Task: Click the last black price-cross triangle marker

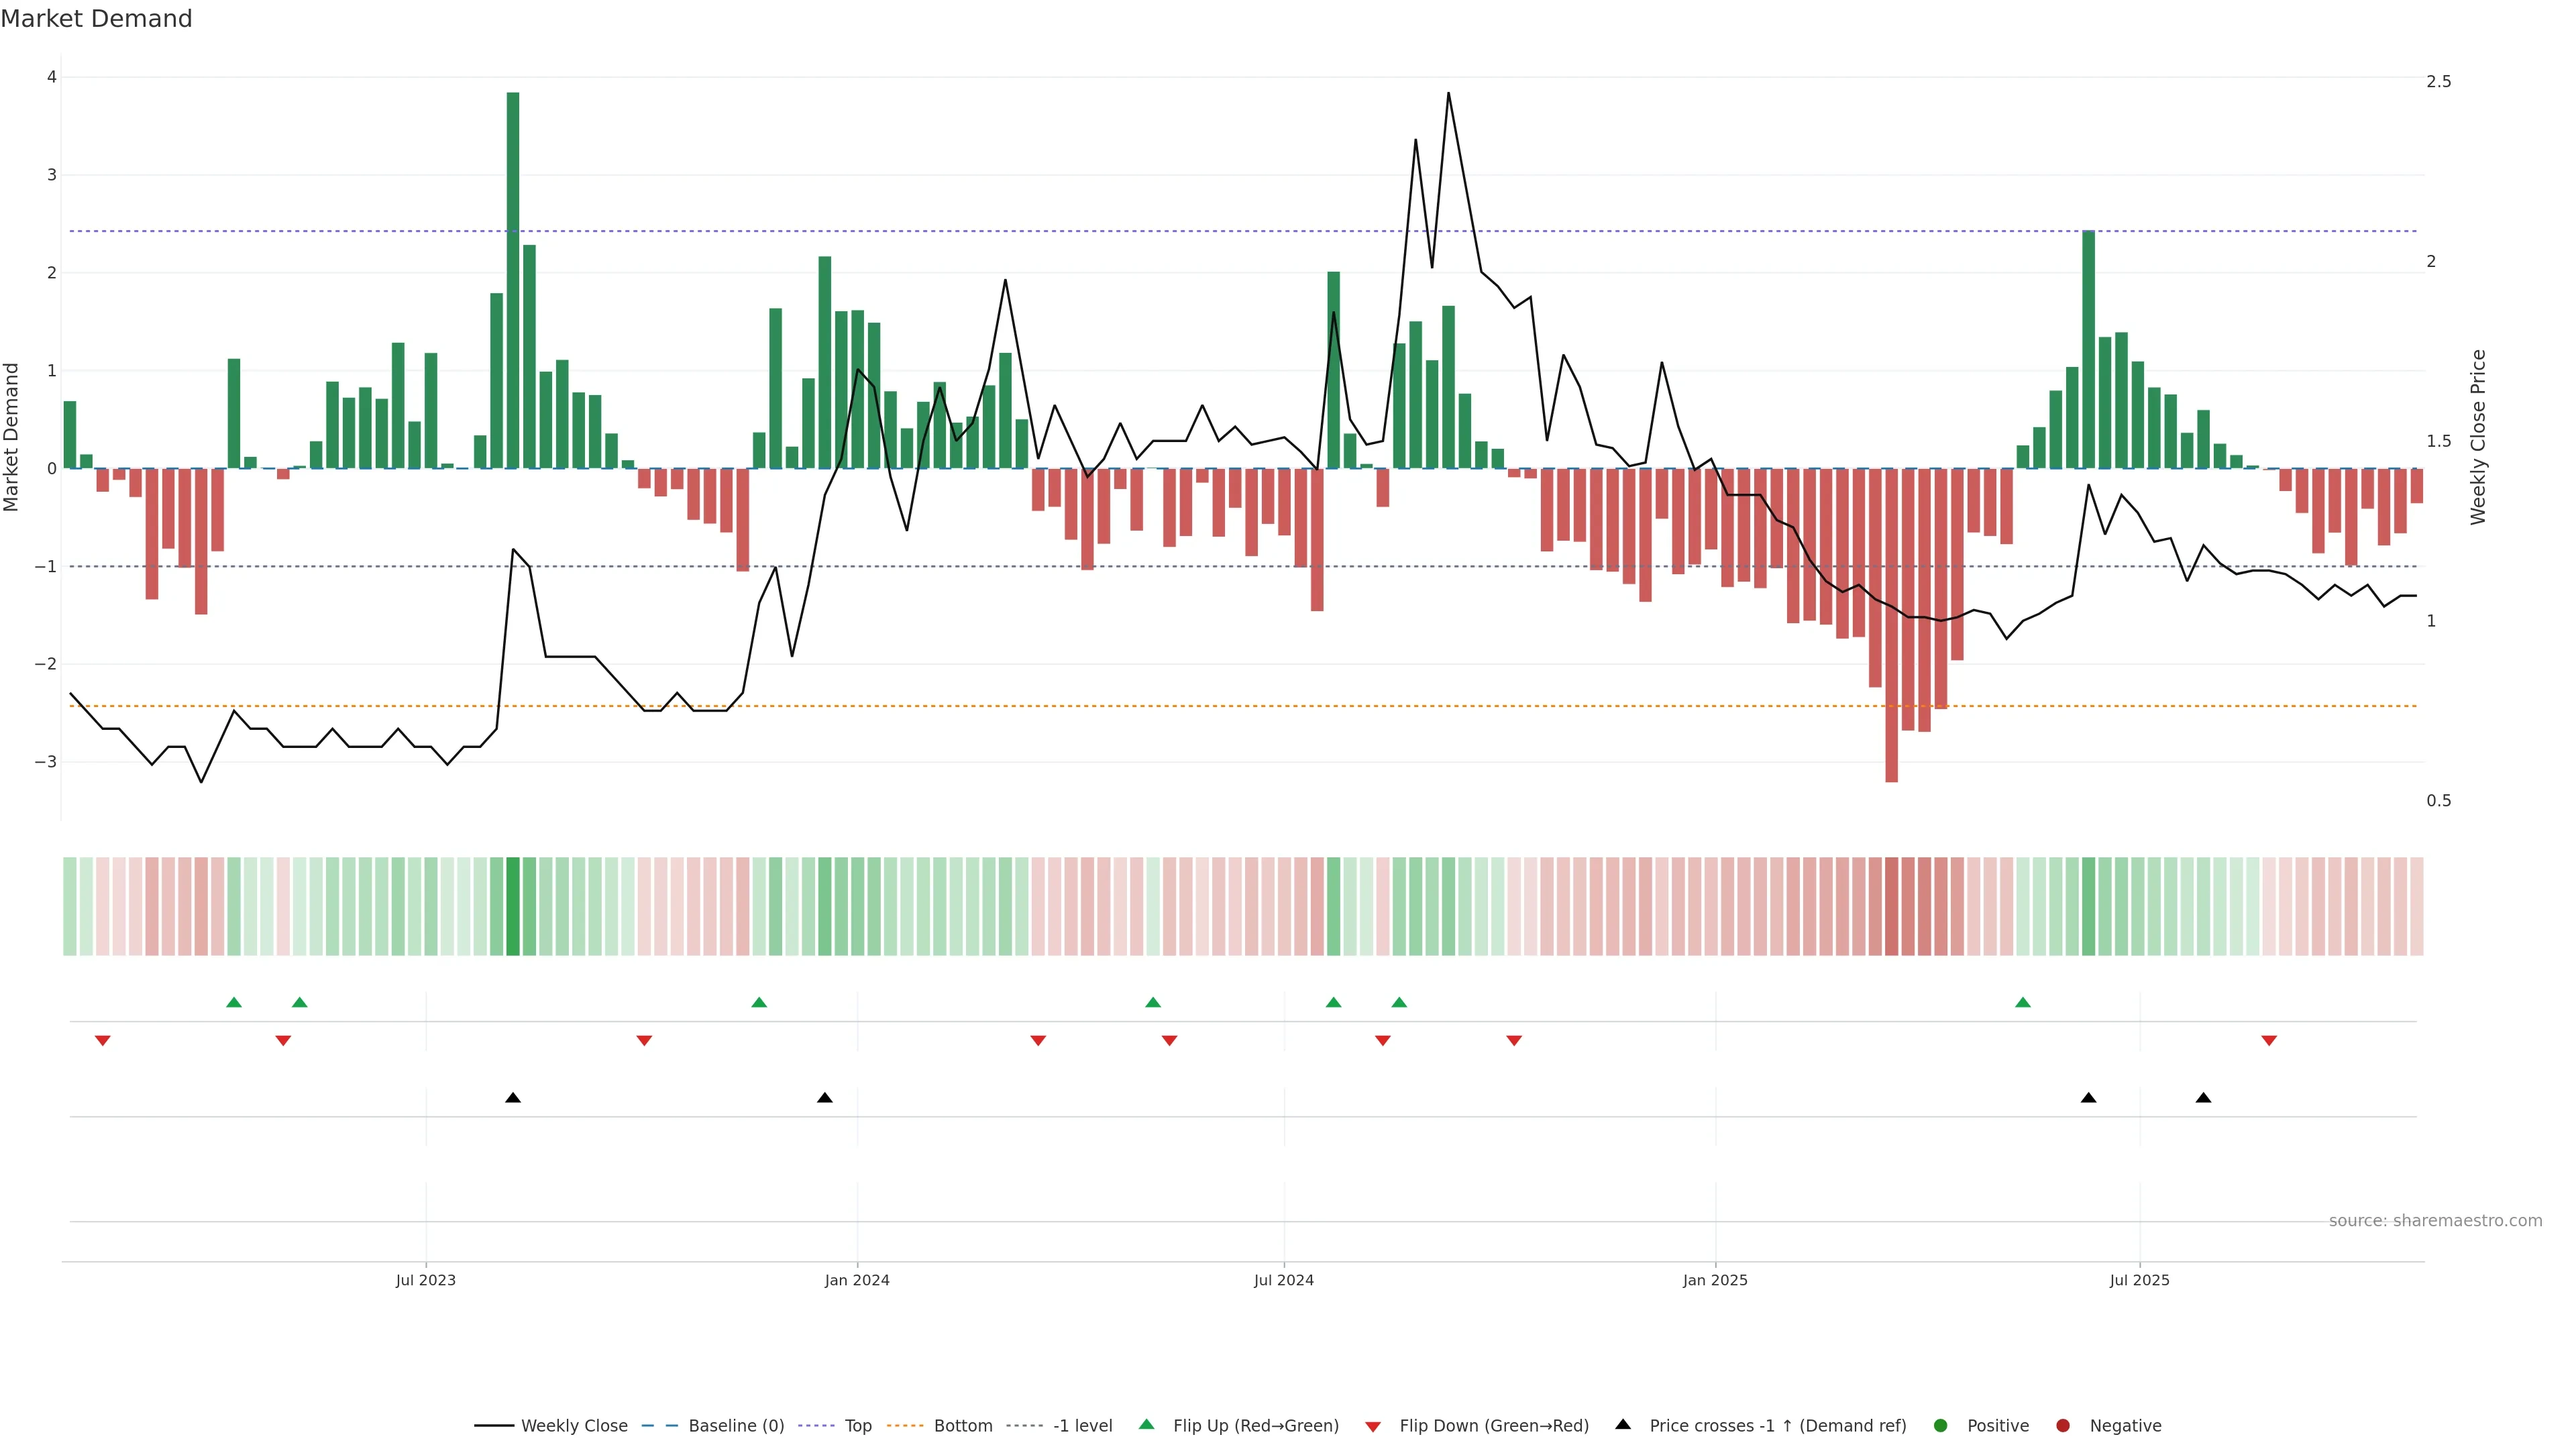Action: click(x=2203, y=1098)
